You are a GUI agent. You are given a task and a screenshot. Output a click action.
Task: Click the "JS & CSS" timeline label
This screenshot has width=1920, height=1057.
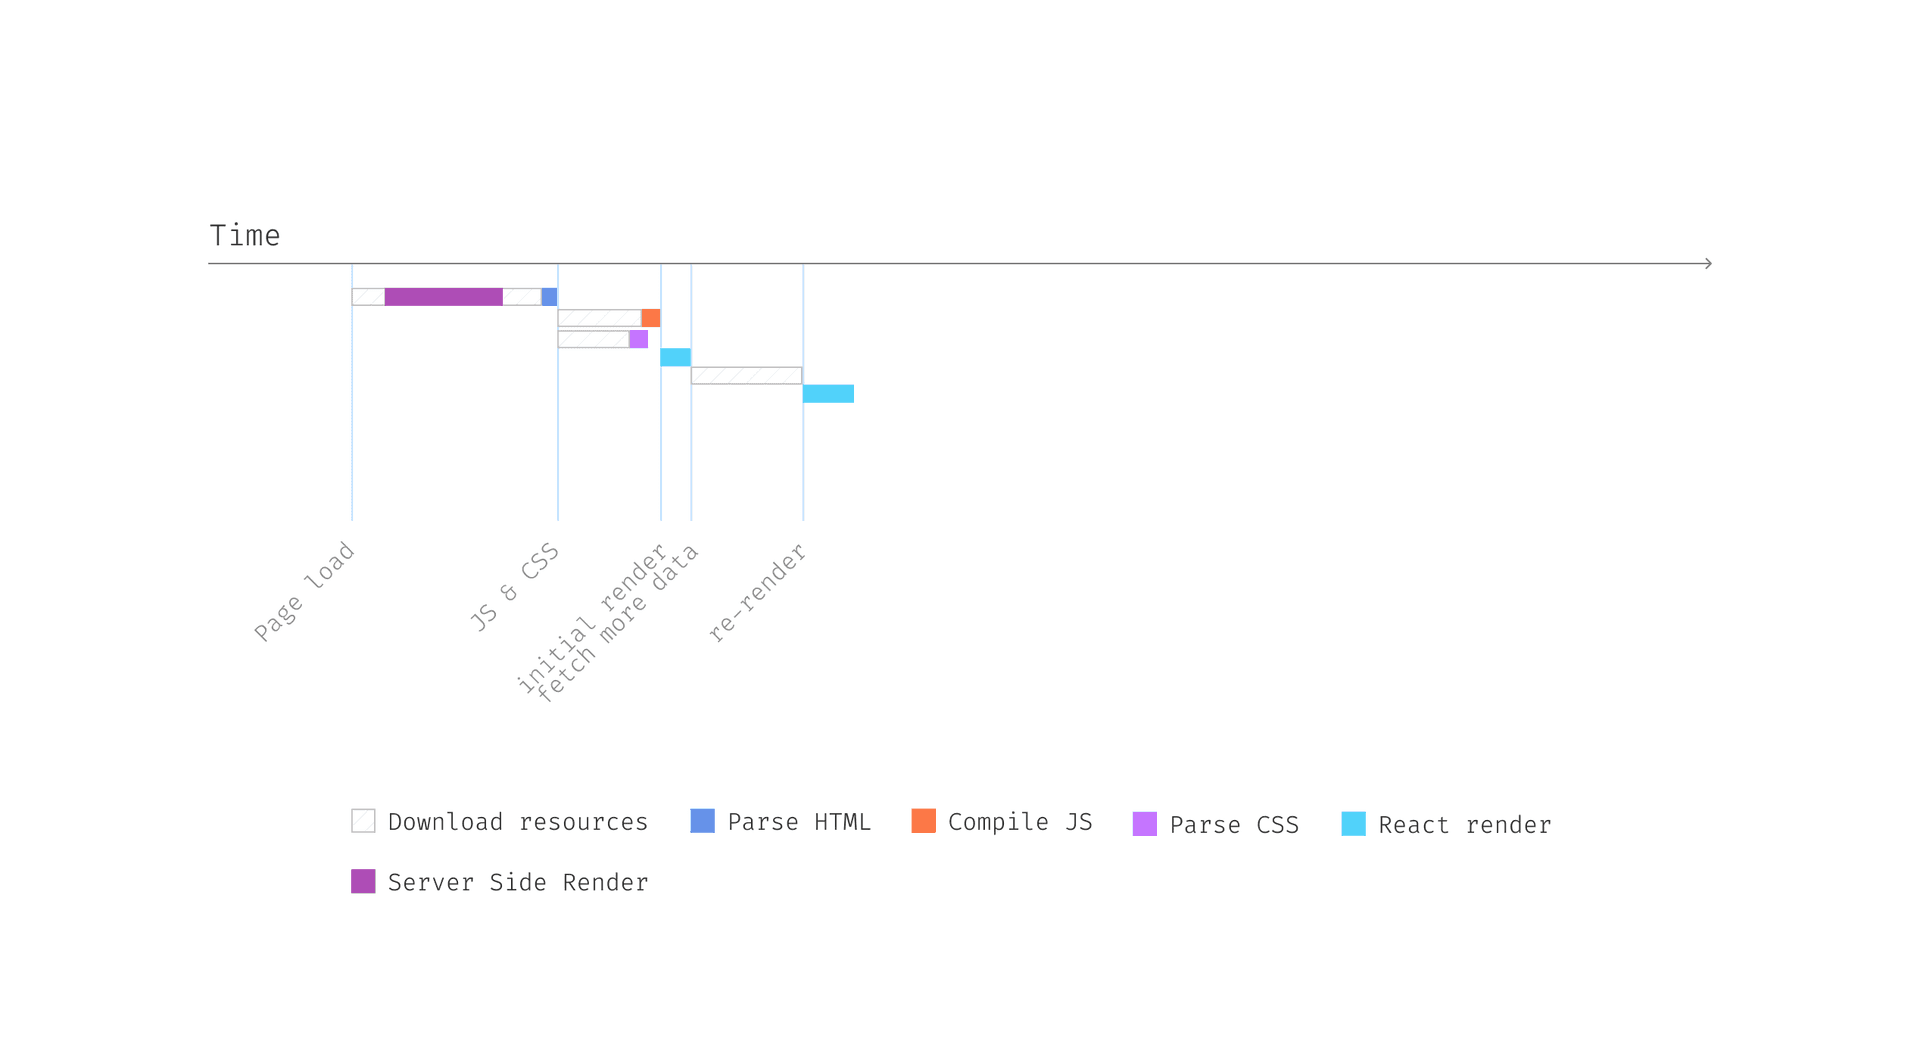[515, 587]
